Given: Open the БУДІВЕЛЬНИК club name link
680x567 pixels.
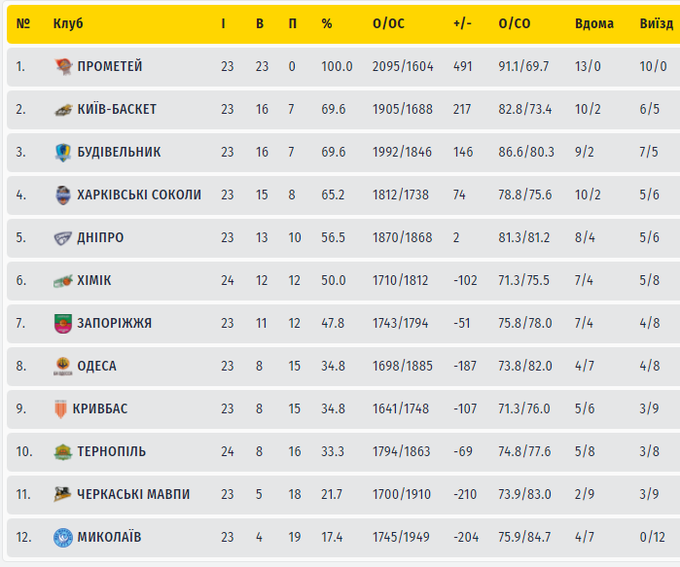Looking at the screenshot, I should (119, 152).
